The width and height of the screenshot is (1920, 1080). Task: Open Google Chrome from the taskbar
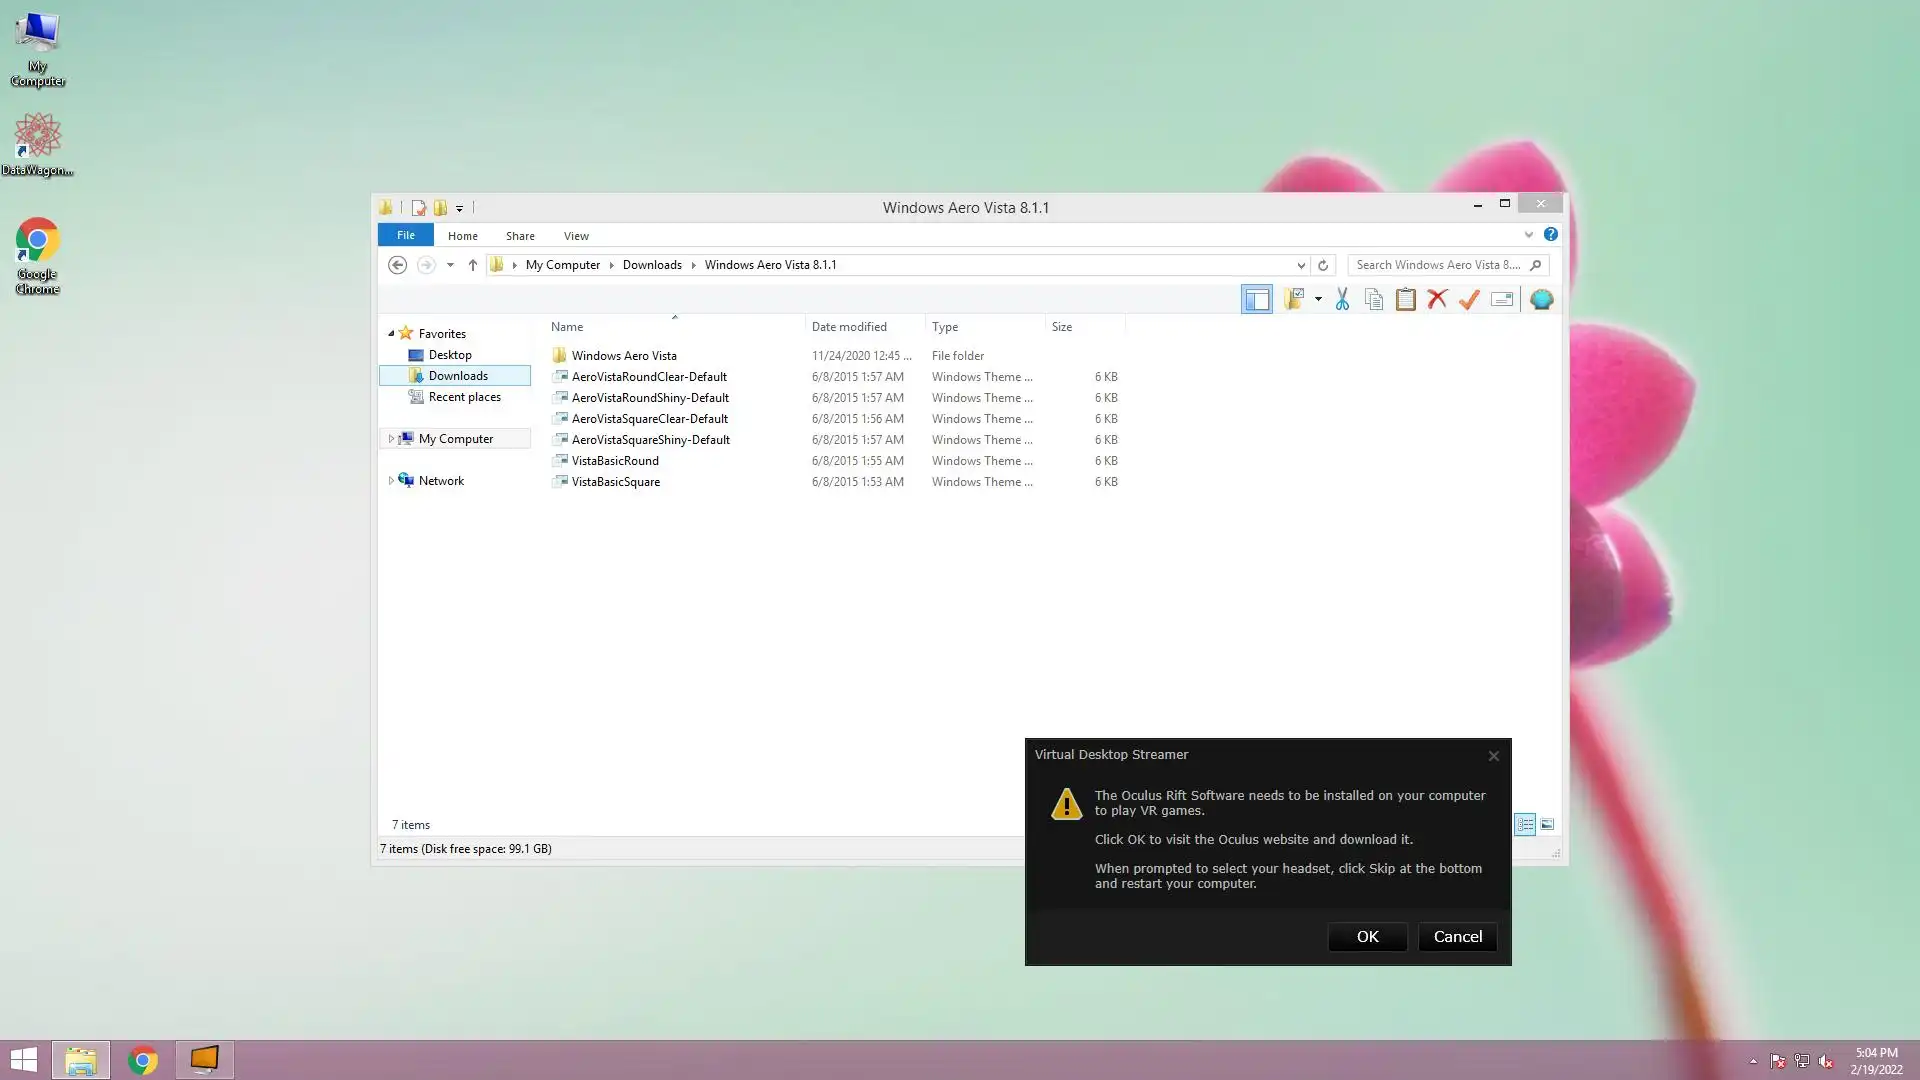(143, 1060)
